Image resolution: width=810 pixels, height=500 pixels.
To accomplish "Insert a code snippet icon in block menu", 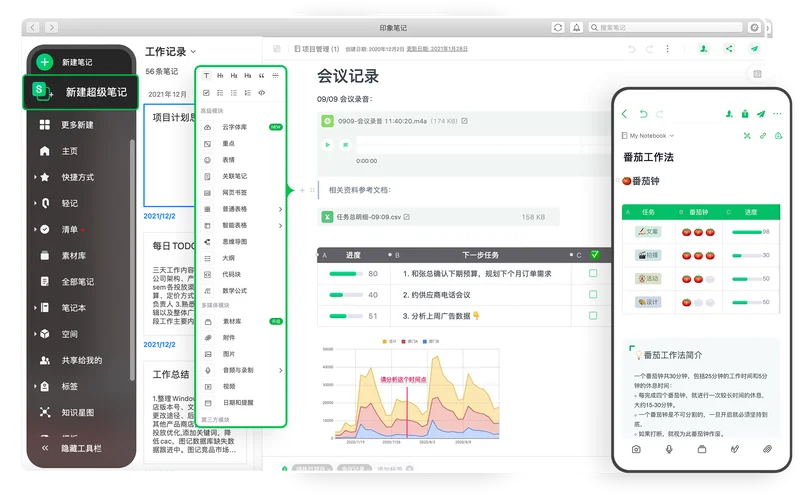I will pyautogui.click(x=261, y=93).
